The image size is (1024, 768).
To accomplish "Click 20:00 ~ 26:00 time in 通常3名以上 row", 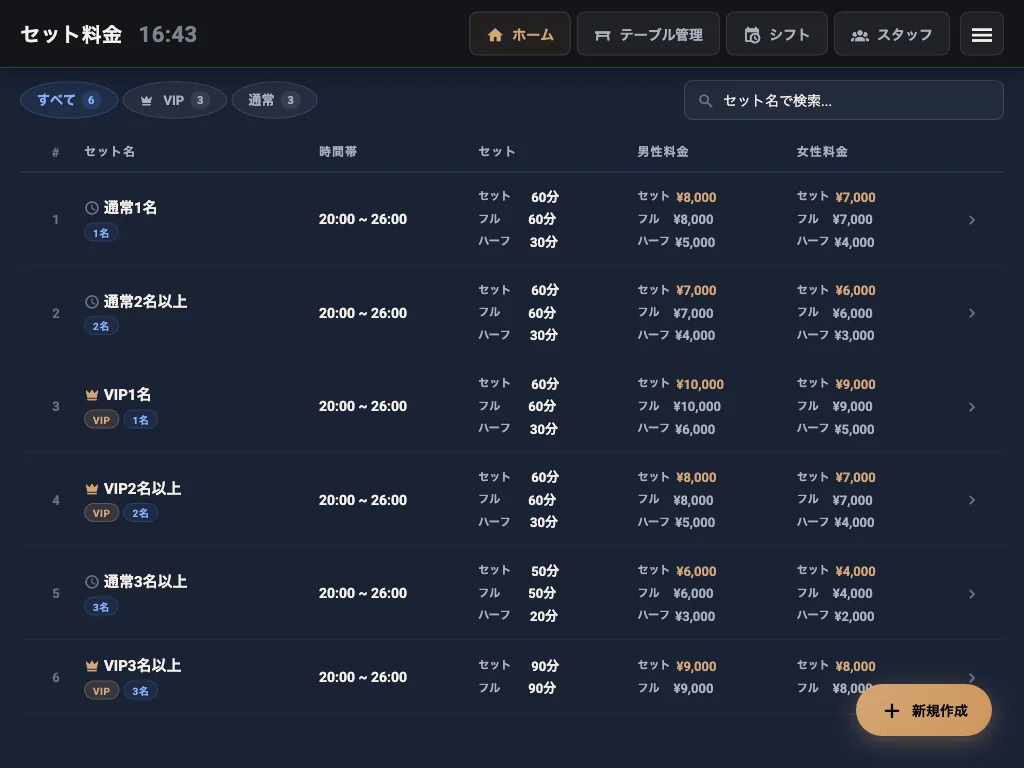I will 362,593.
